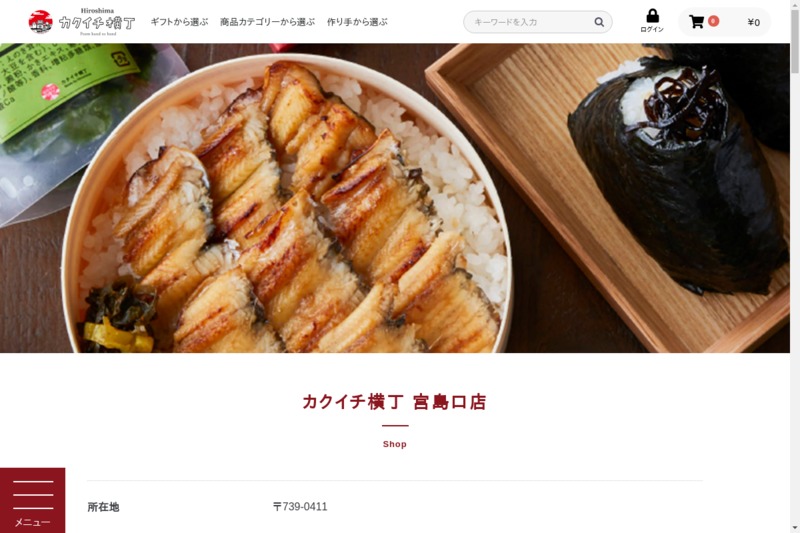Open the shopping cart icon

click(696, 21)
